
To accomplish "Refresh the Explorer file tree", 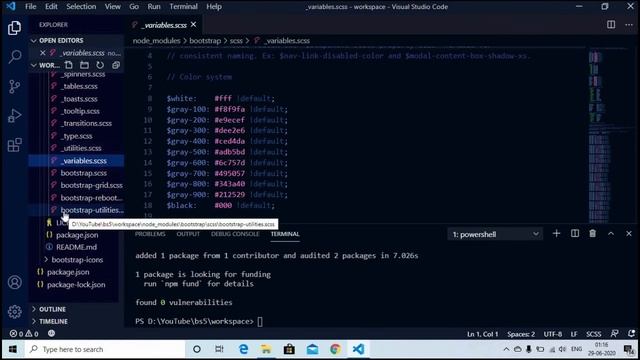I will (100, 65).
